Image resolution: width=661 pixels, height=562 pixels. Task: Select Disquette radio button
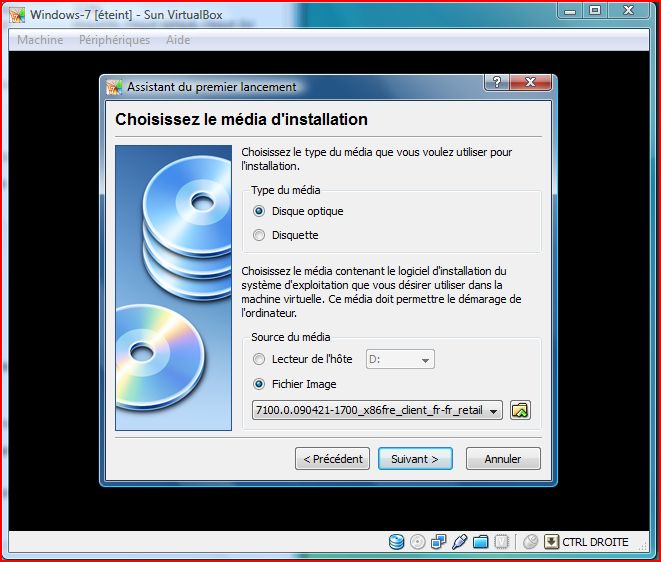259,235
